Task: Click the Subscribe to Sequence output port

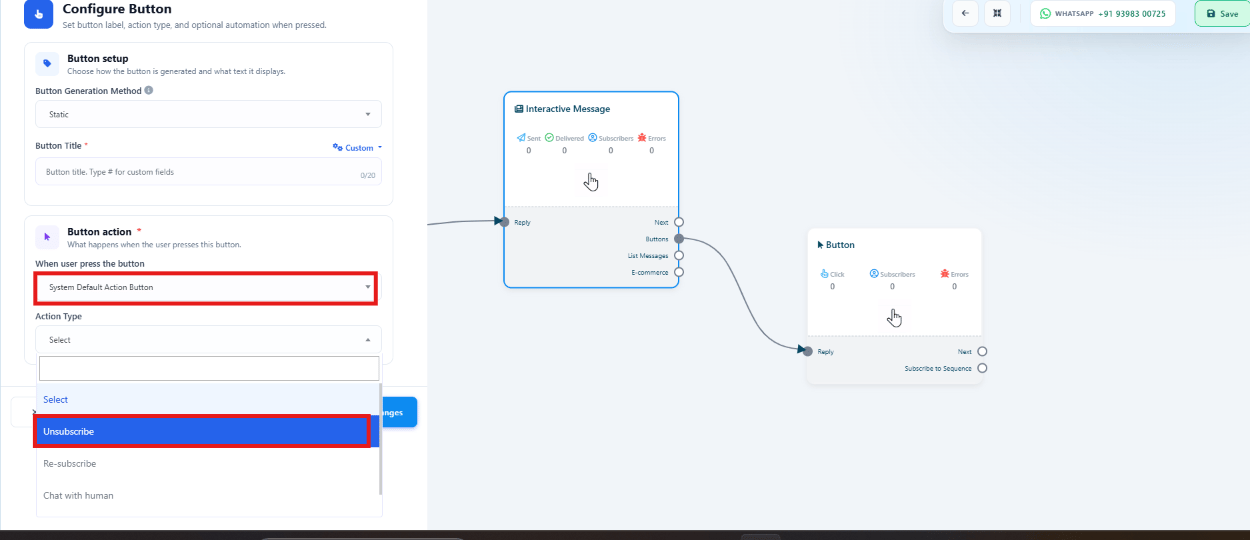Action: (x=982, y=368)
